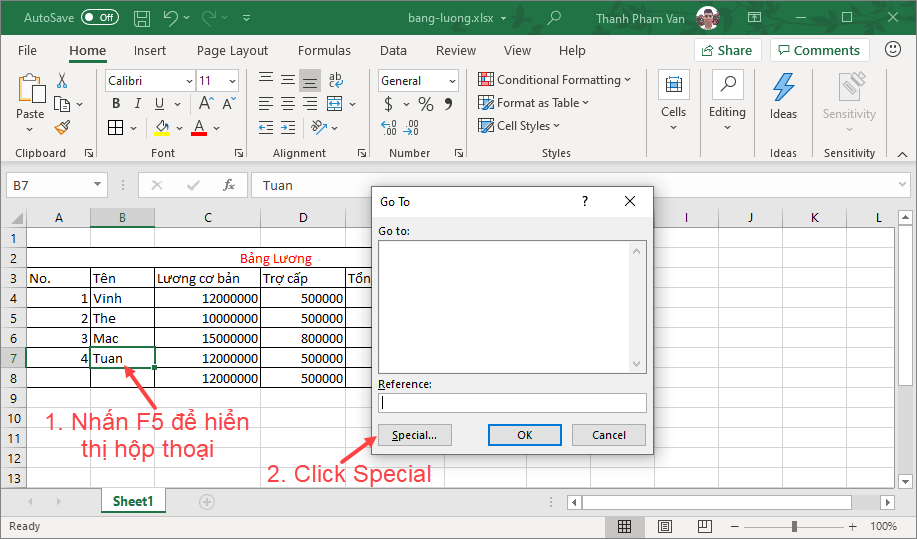Increase font size
Viewport: 917px width, 539px height.
click(206, 103)
